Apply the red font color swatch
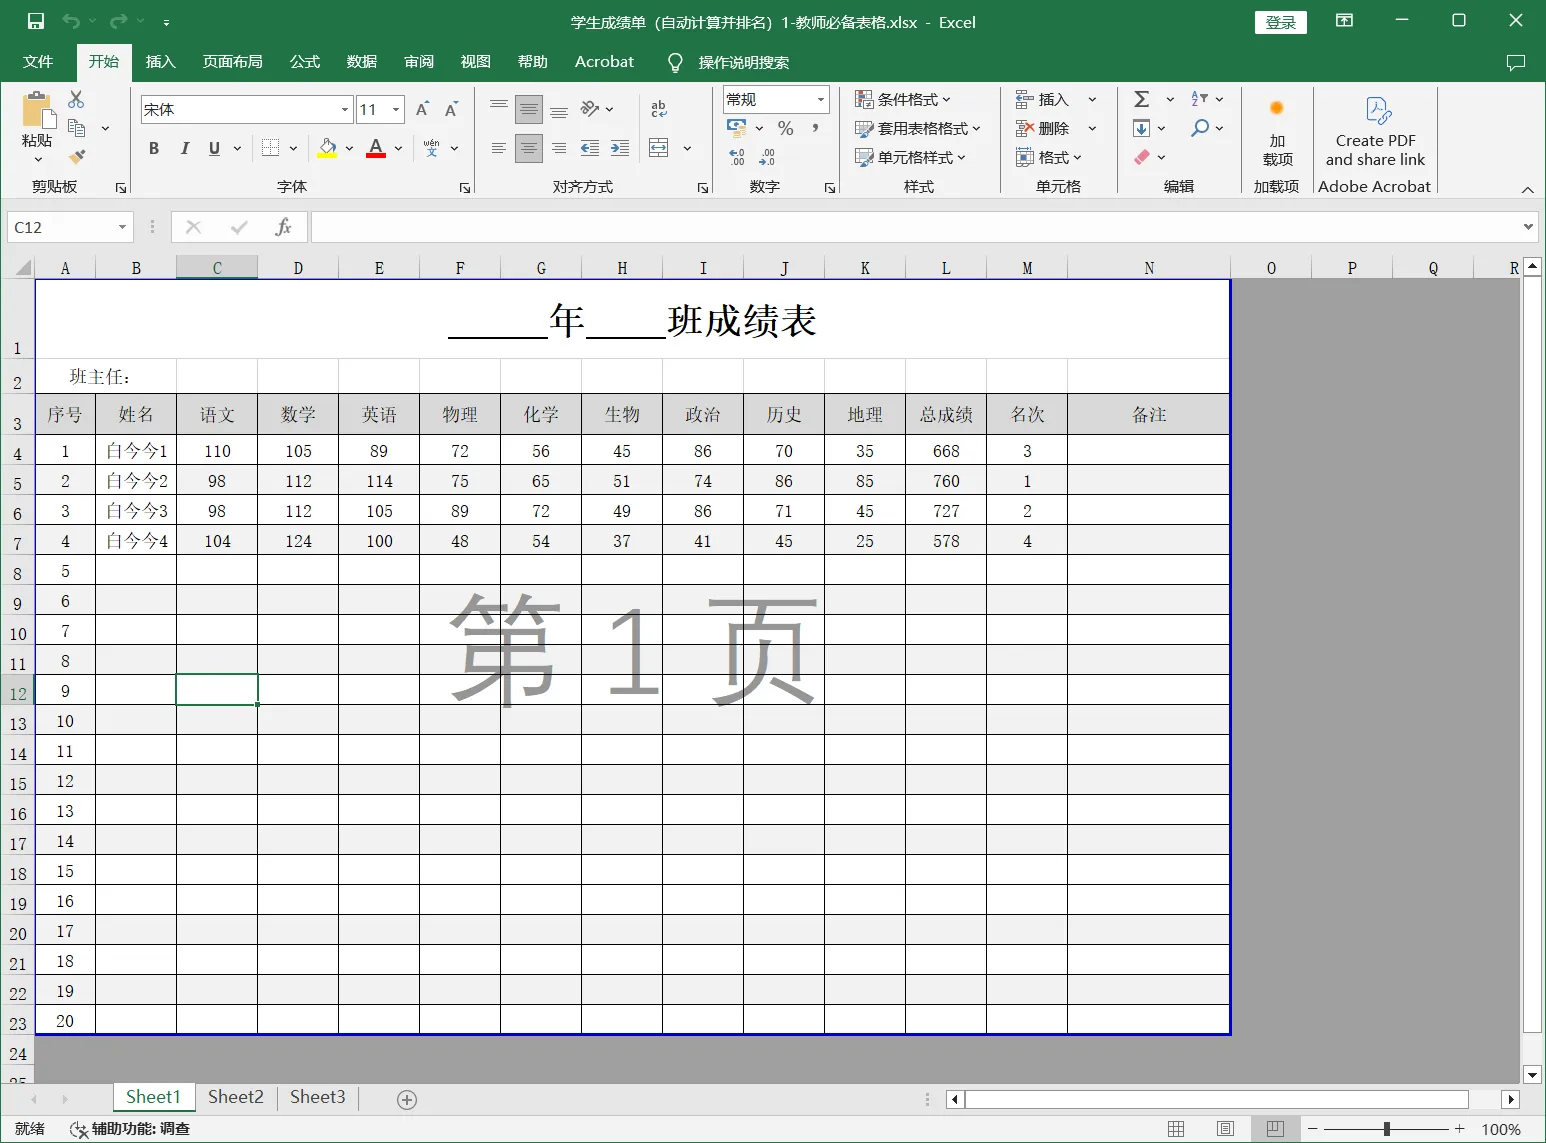The width and height of the screenshot is (1546, 1143). (x=376, y=148)
